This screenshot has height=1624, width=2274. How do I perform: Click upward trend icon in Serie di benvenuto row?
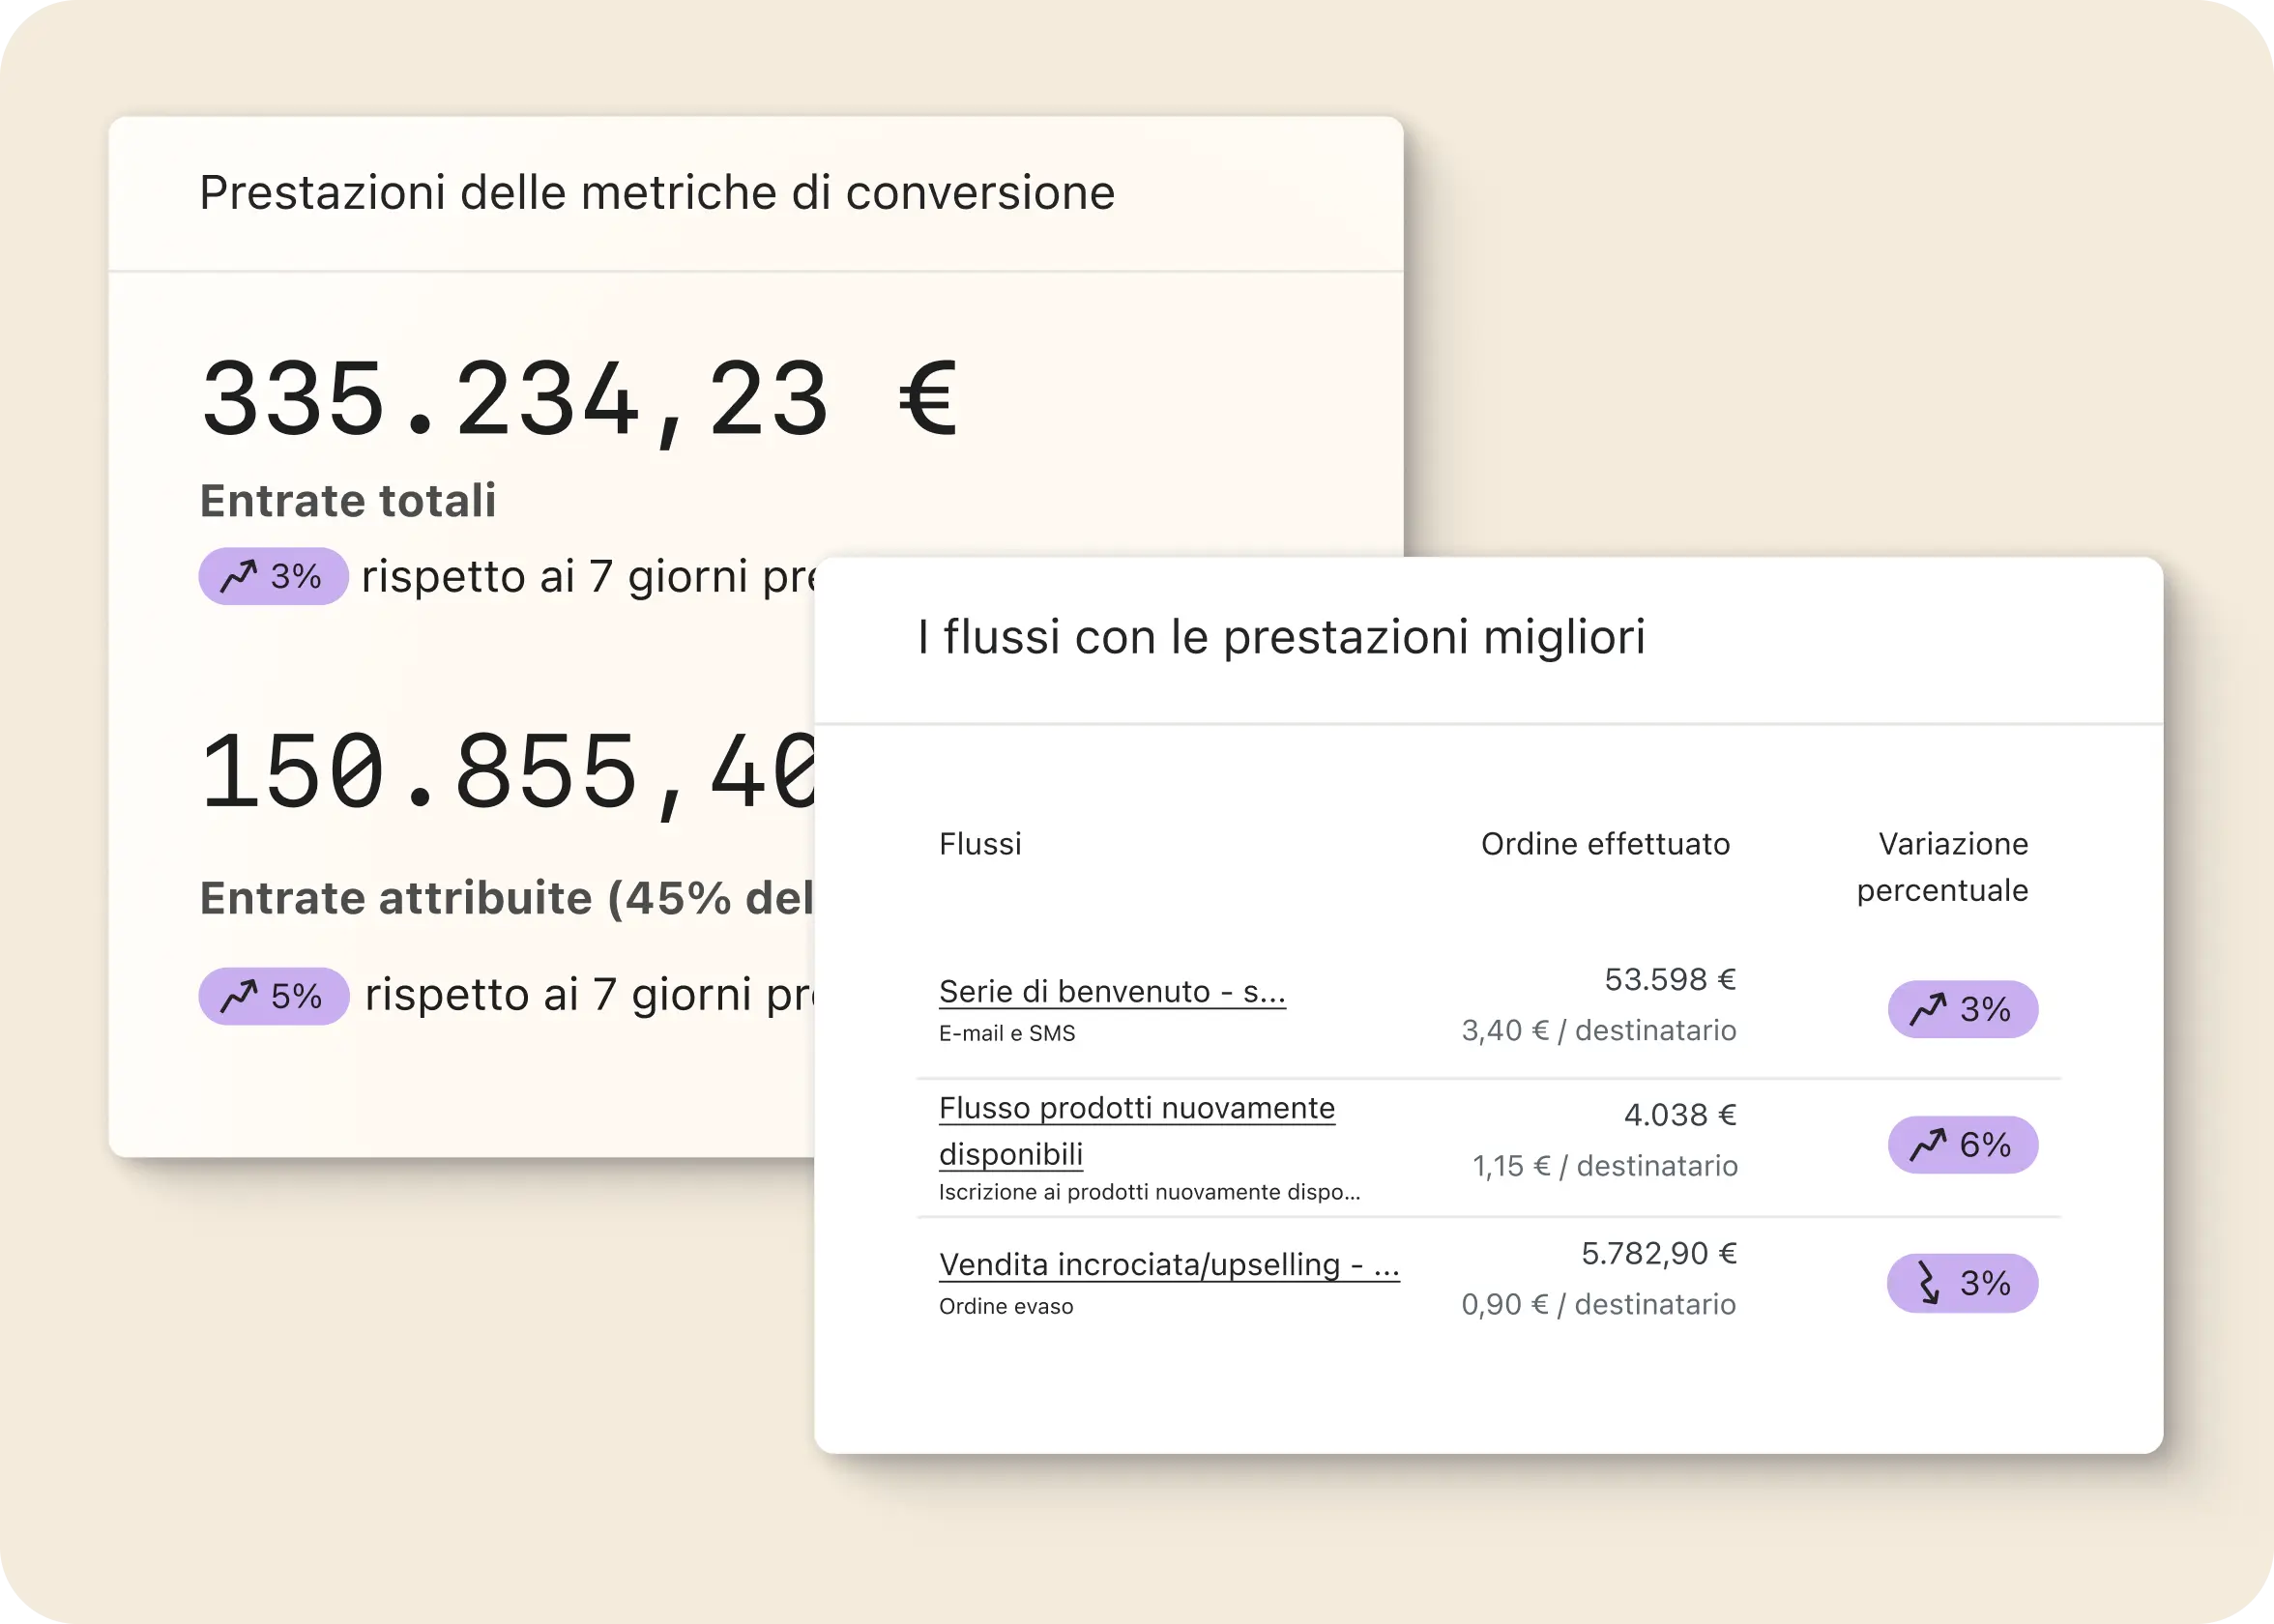1928,1009
